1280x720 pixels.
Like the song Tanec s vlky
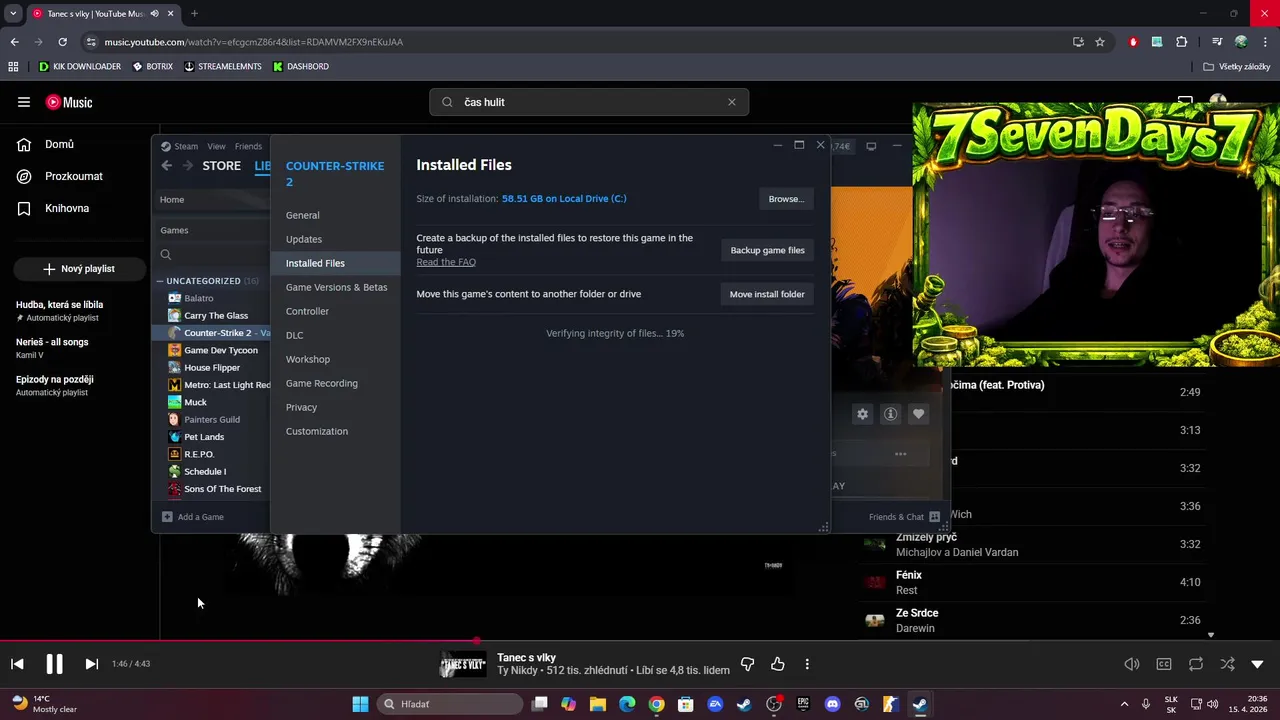[777, 664]
